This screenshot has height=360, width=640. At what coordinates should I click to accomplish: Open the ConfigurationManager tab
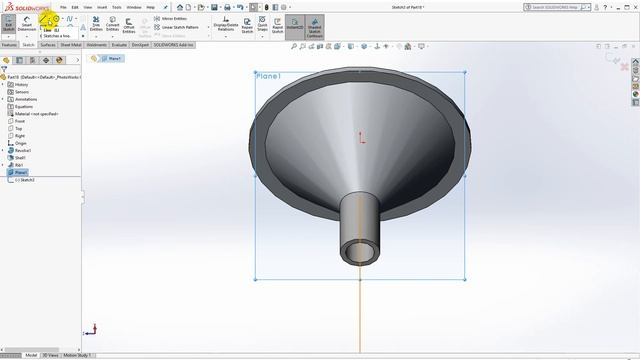tap(33, 60)
